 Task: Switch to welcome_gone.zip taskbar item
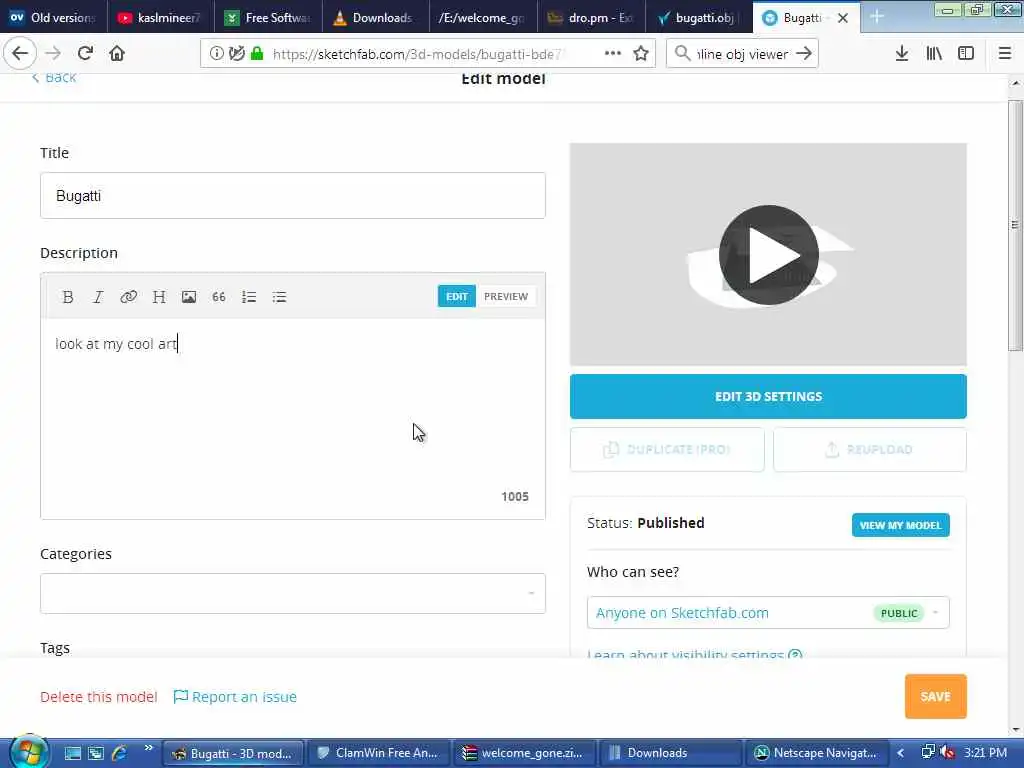(524, 753)
